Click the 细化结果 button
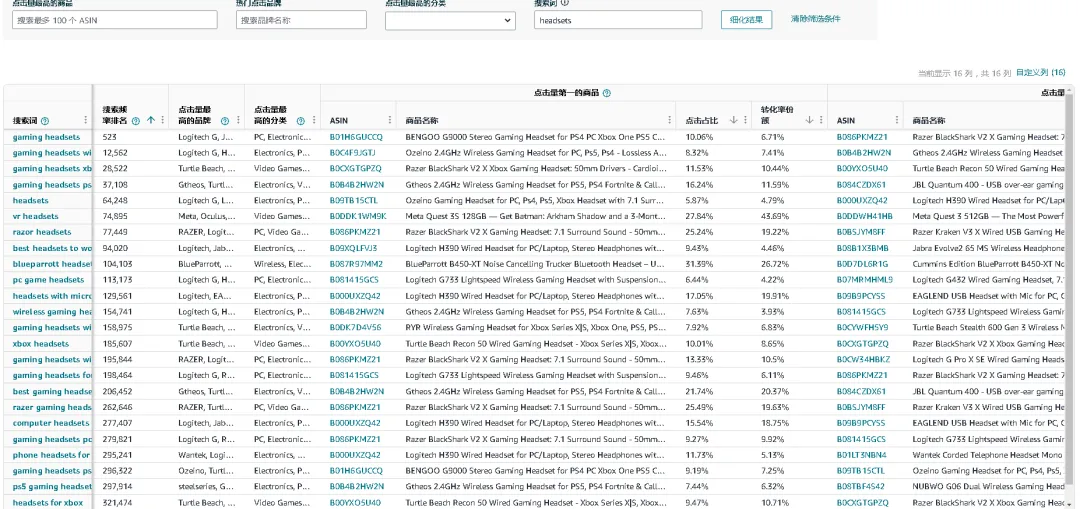 pyautogui.click(x=746, y=20)
